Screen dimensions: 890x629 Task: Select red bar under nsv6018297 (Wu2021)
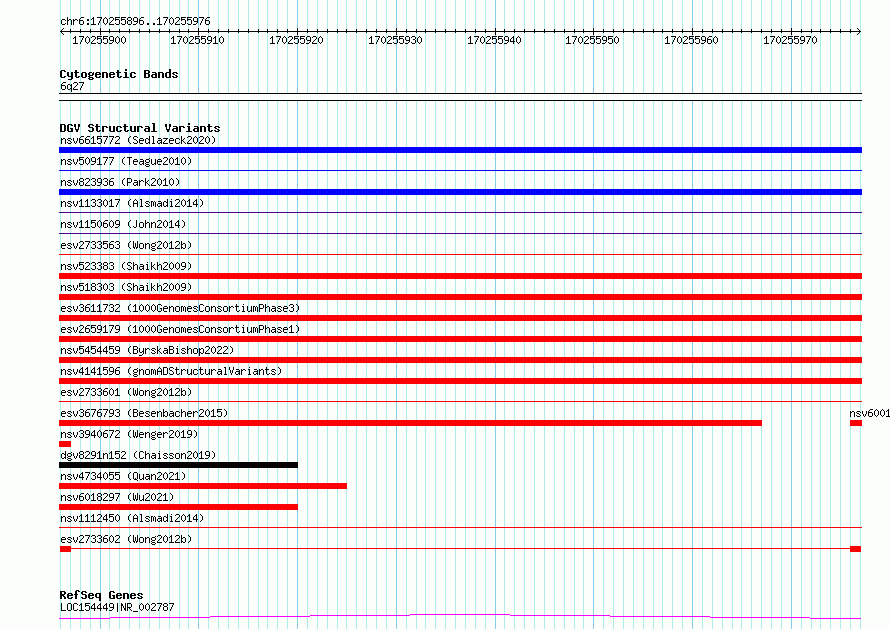[178, 507]
